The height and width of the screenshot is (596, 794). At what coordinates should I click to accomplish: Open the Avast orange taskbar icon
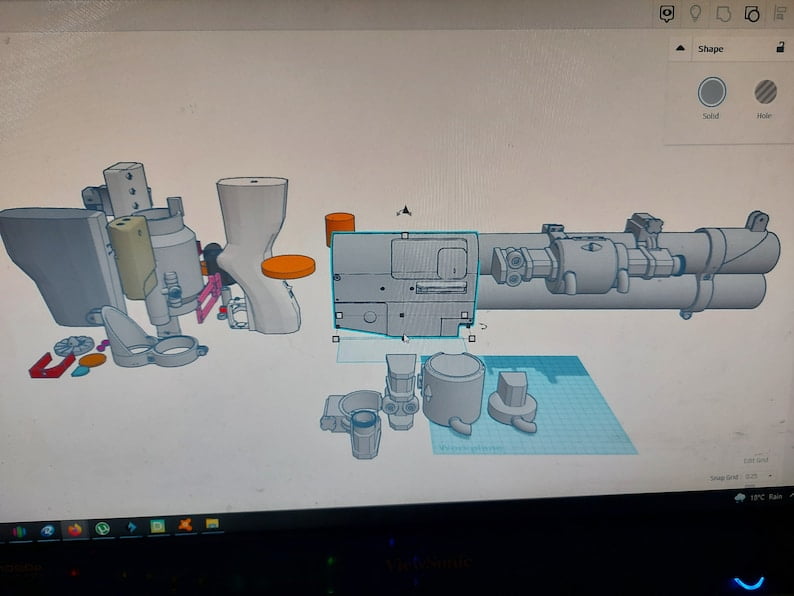point(185,525)
